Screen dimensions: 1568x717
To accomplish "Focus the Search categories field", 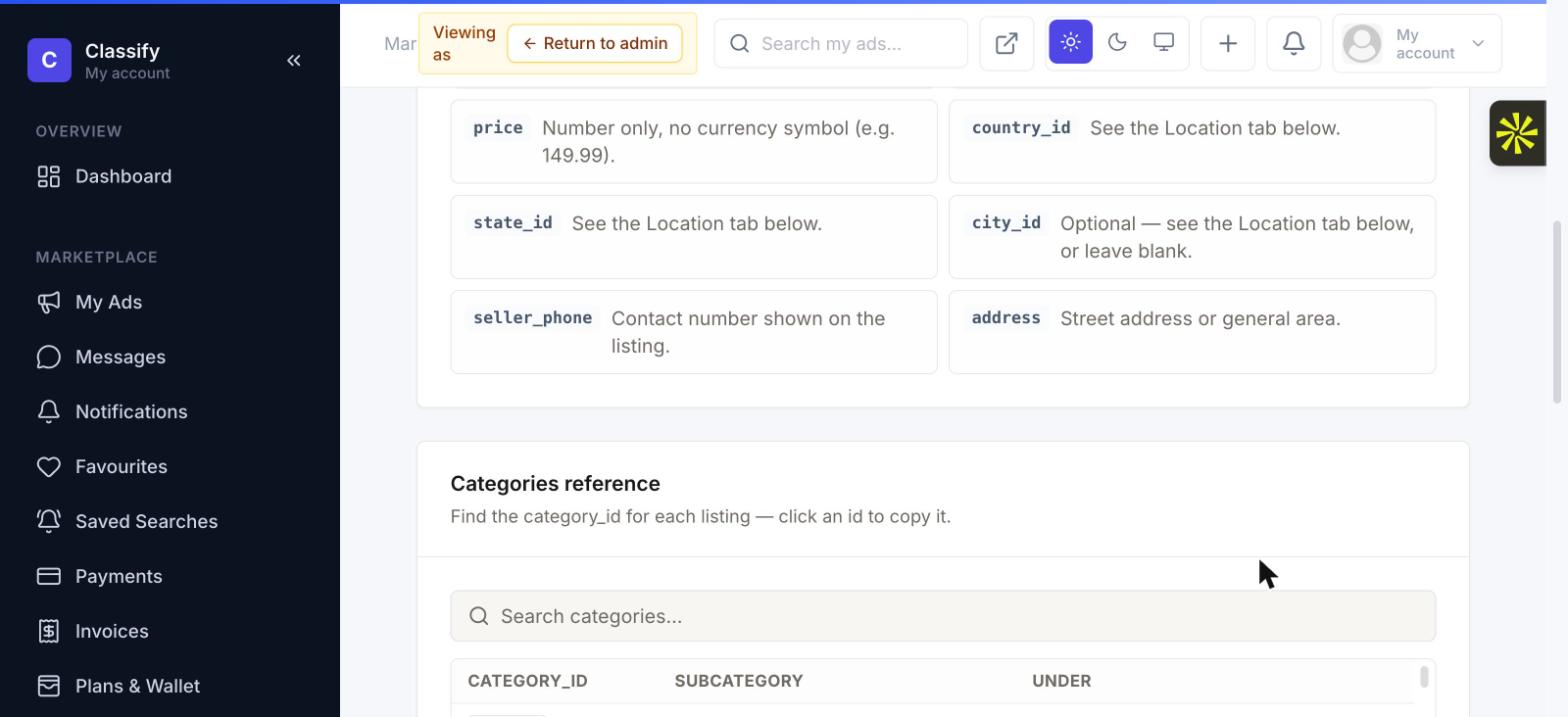I will click(x=943, y=616).
